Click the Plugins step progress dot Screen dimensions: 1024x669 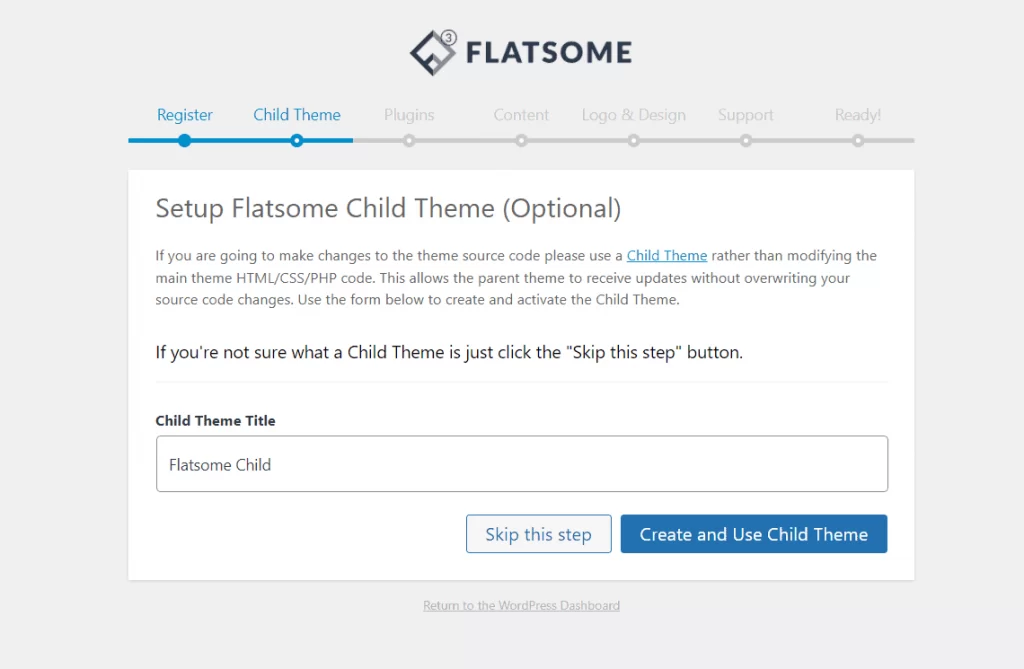pyautogui.click(x=408, y=141)
